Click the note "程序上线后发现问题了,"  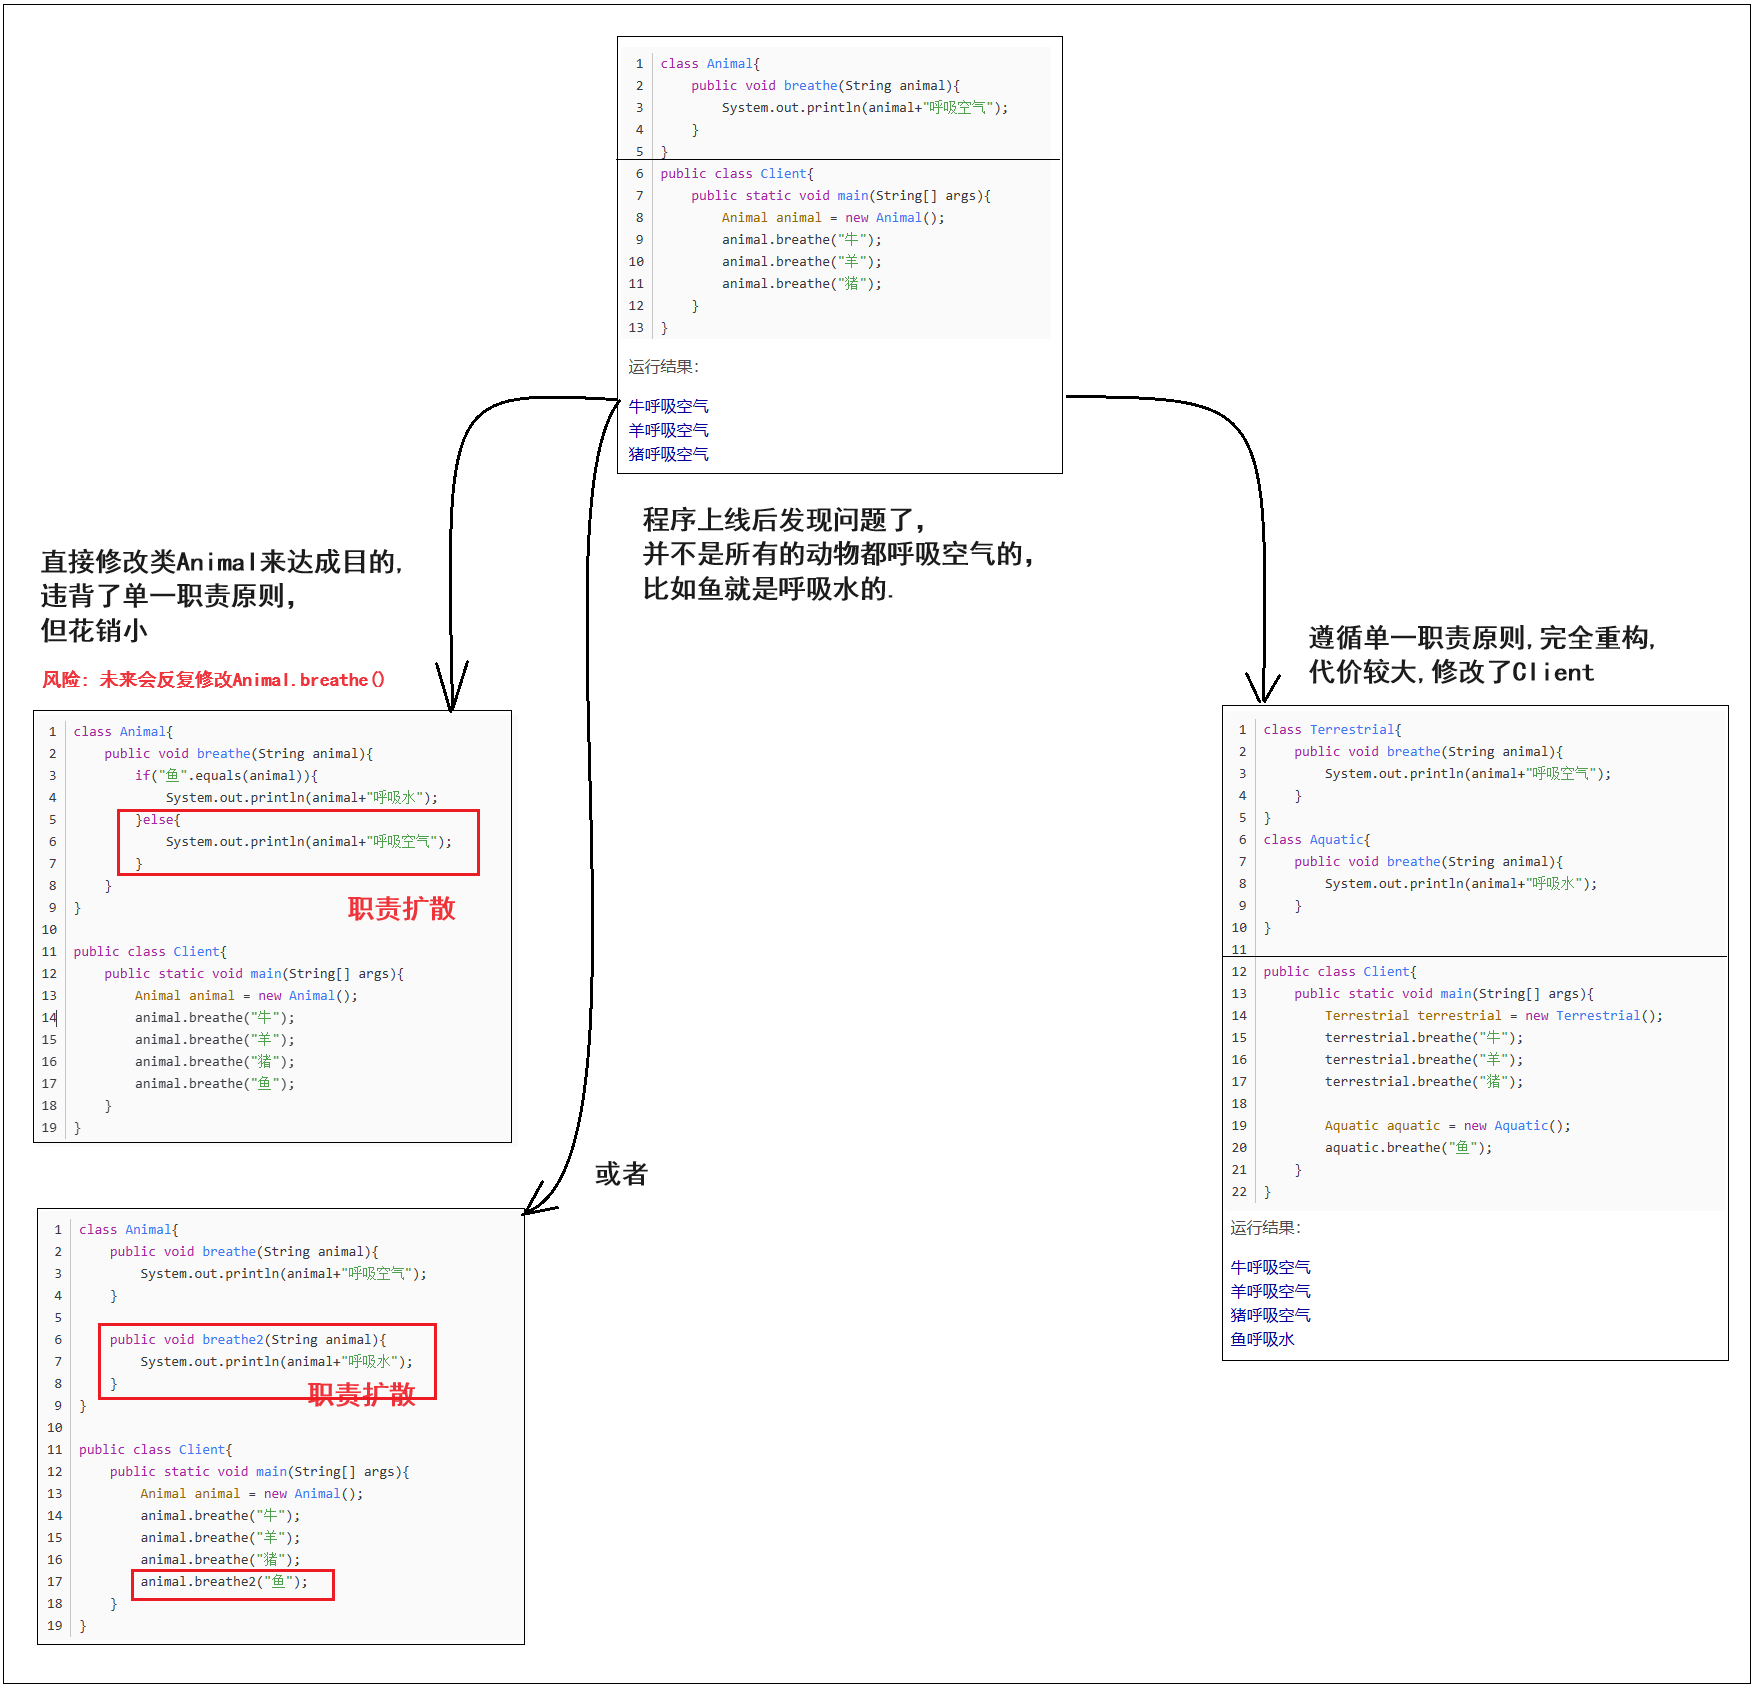point(784,520)
